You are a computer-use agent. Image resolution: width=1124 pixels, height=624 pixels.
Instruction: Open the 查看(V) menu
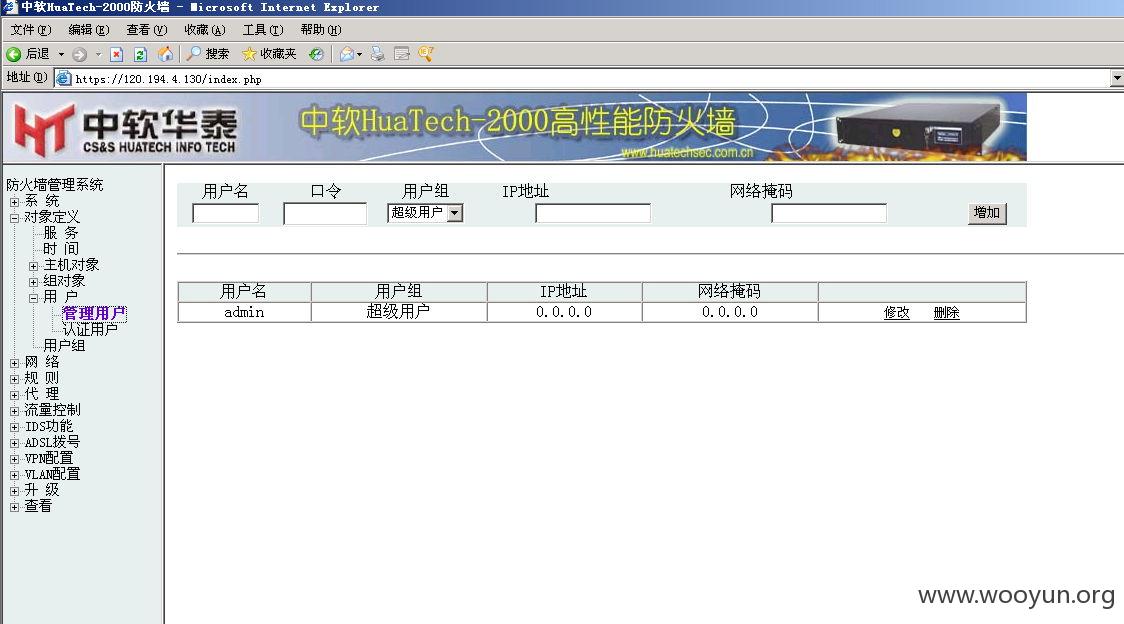pyautogui.click(x=146, y=30)
